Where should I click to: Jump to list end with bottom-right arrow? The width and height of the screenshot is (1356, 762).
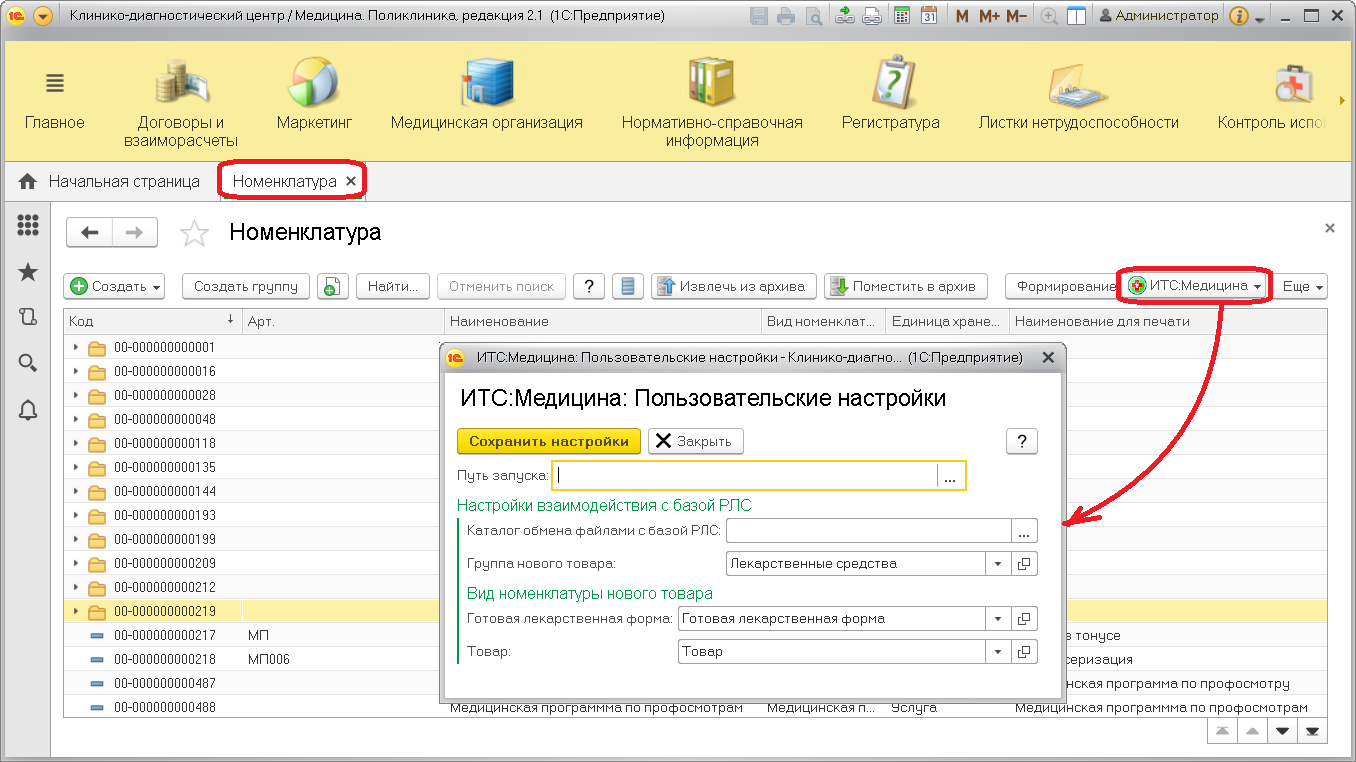coord(1312,731)
